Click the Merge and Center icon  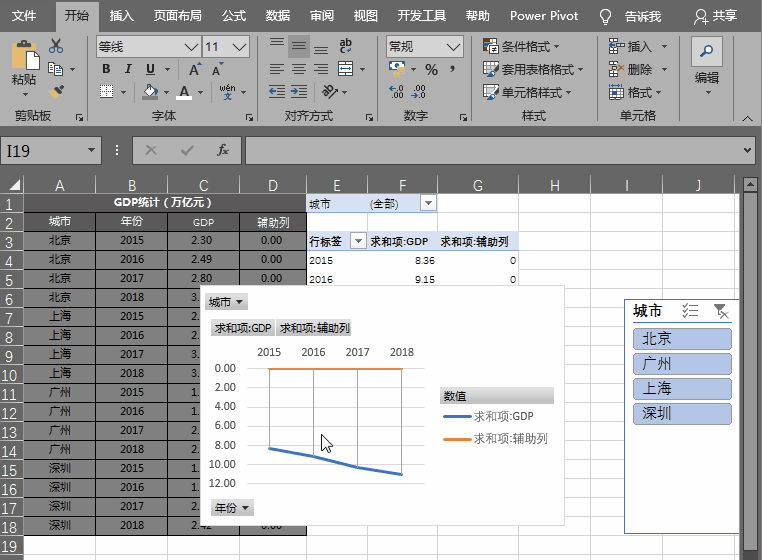tap(346, 69)
